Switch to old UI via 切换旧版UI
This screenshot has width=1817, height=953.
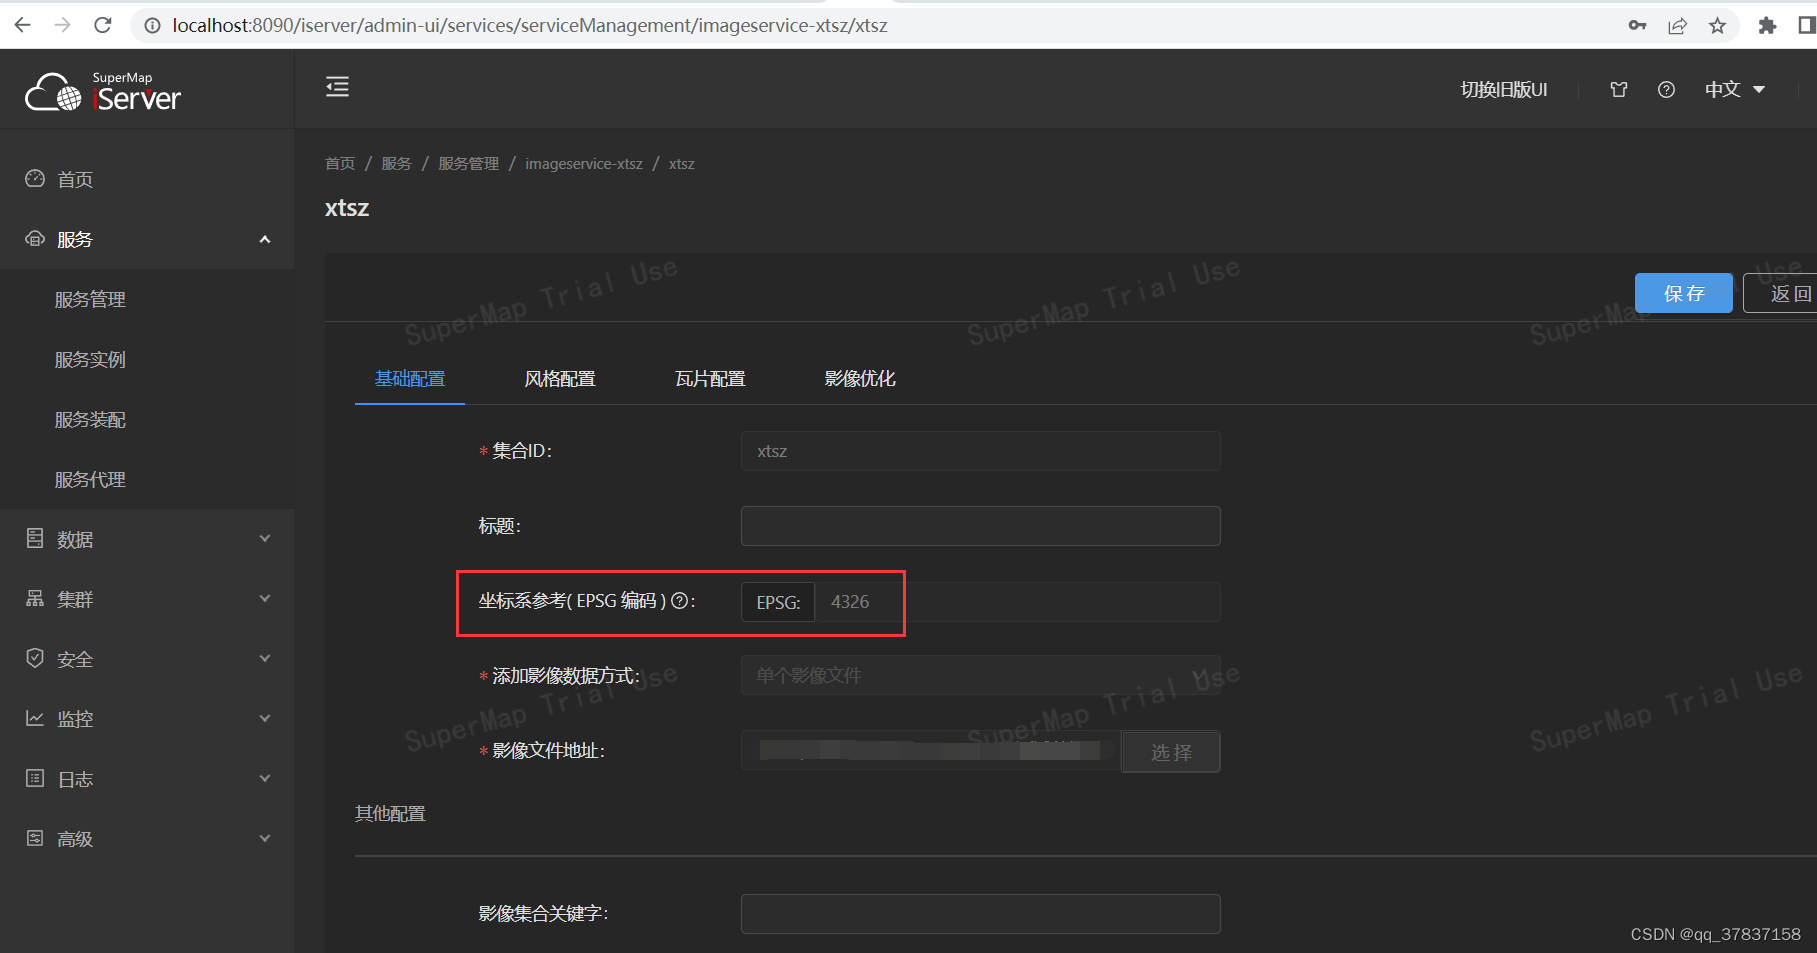(x=1504, y=90)
